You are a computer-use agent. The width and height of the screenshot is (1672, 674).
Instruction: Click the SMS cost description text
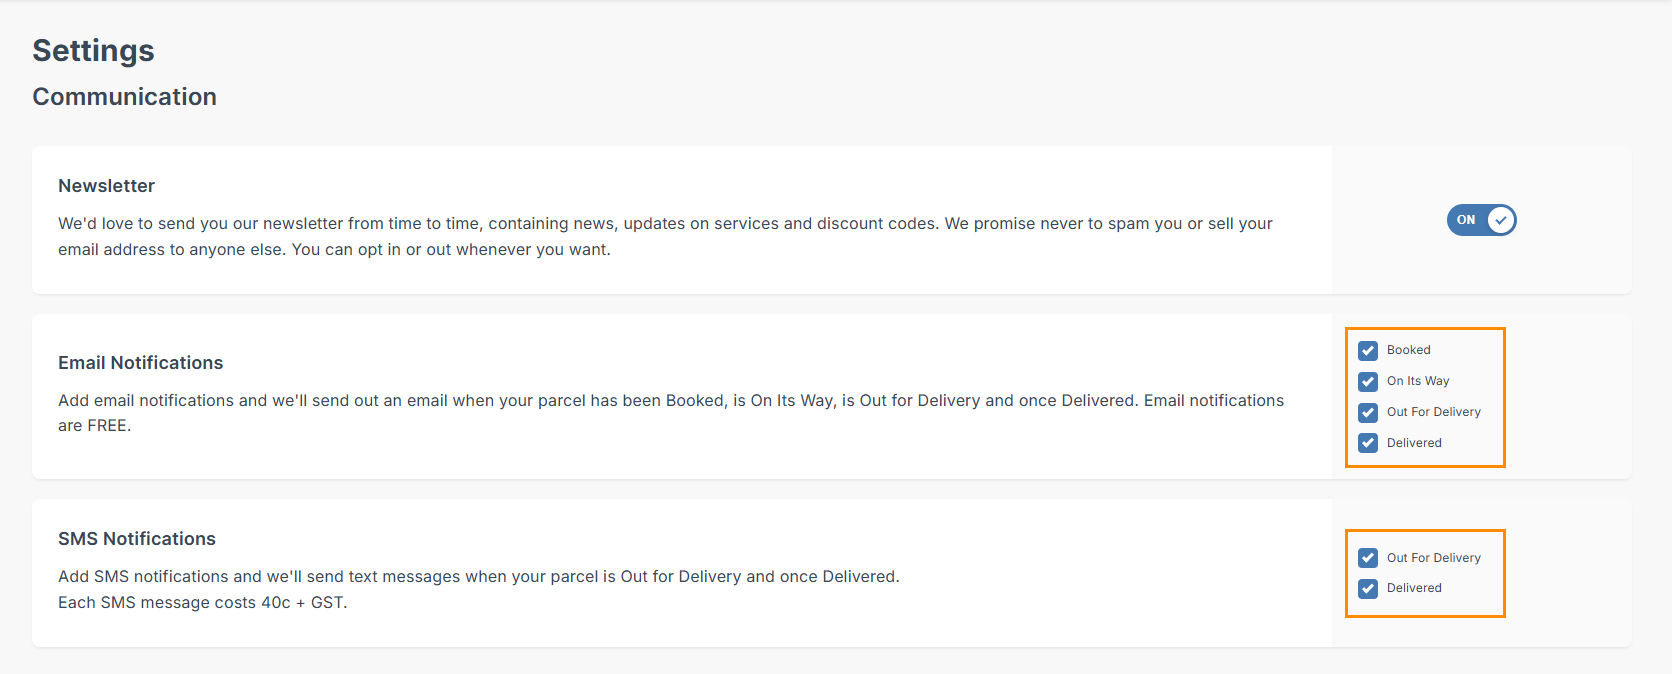(x=202, y=602)
